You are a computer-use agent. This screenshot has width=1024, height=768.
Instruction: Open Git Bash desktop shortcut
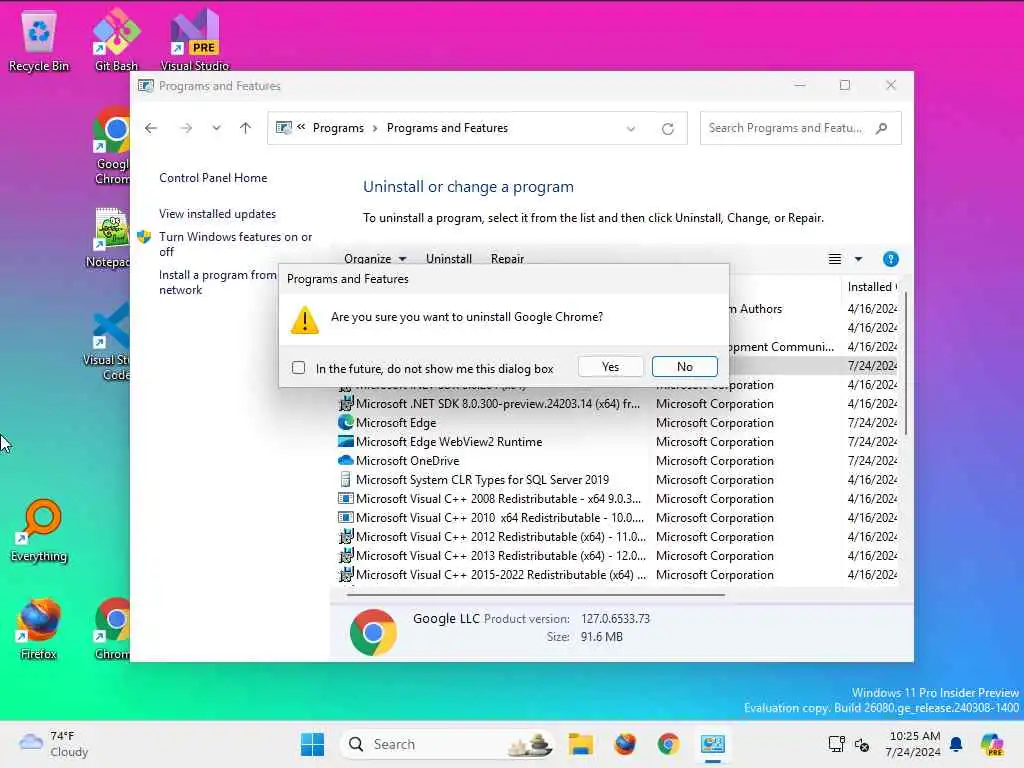(x=116, y=40)
